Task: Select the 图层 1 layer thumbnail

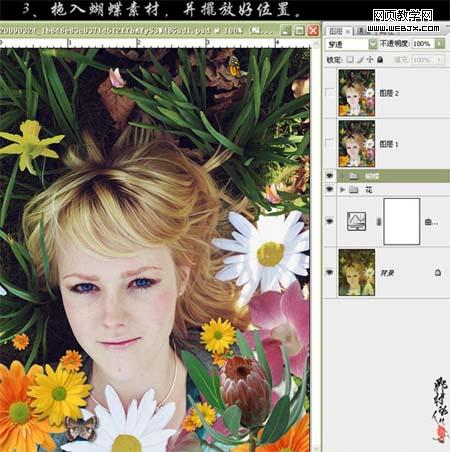Action: click(x=357, y=144)
